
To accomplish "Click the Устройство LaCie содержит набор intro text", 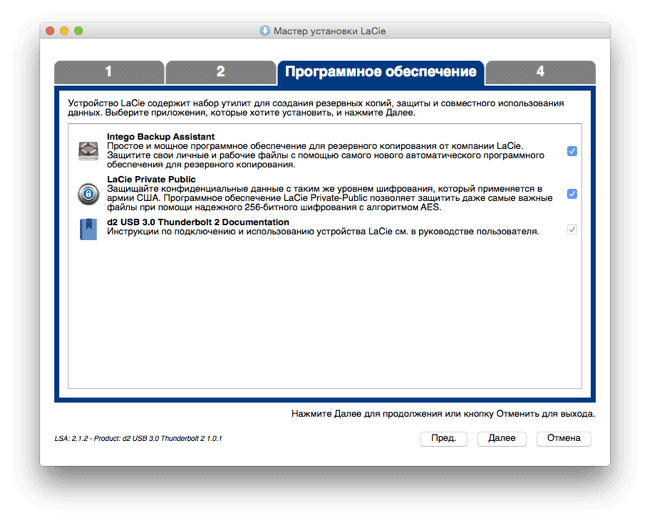I will point(316,108).
